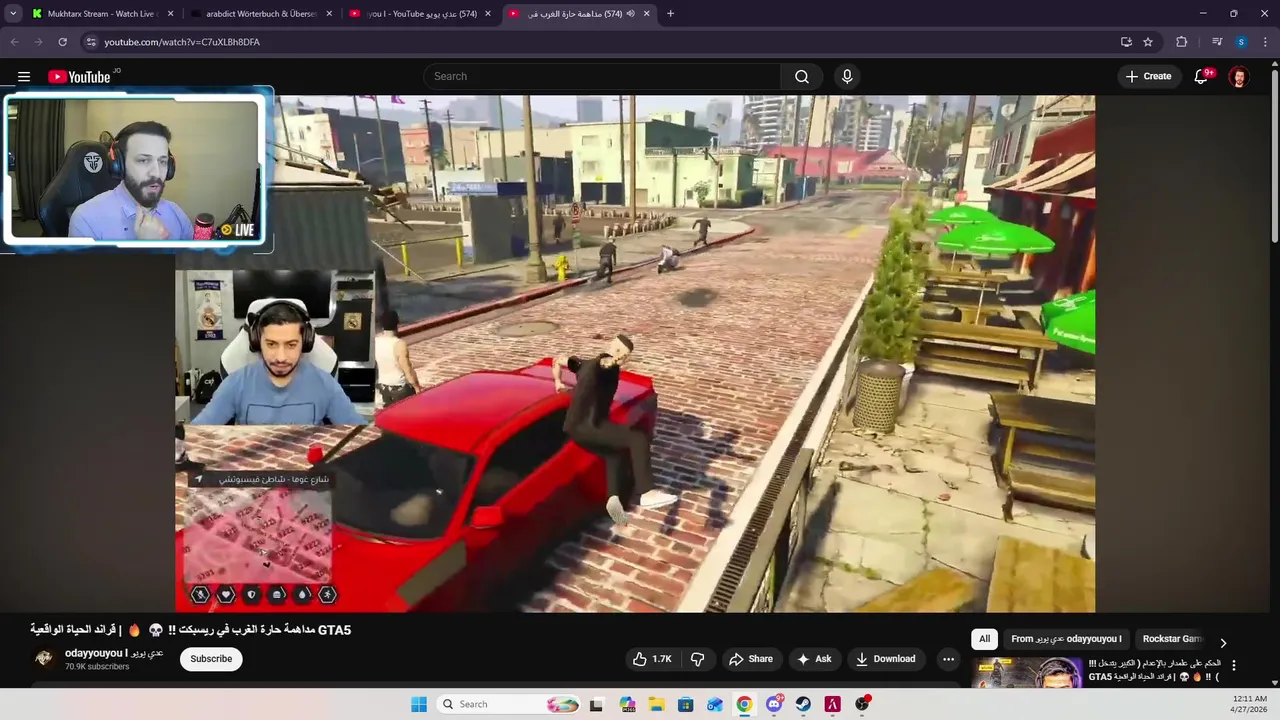Open Discord from the taskbar
The height and width of the screenshot is (720, 1280).
coord(774,704)
